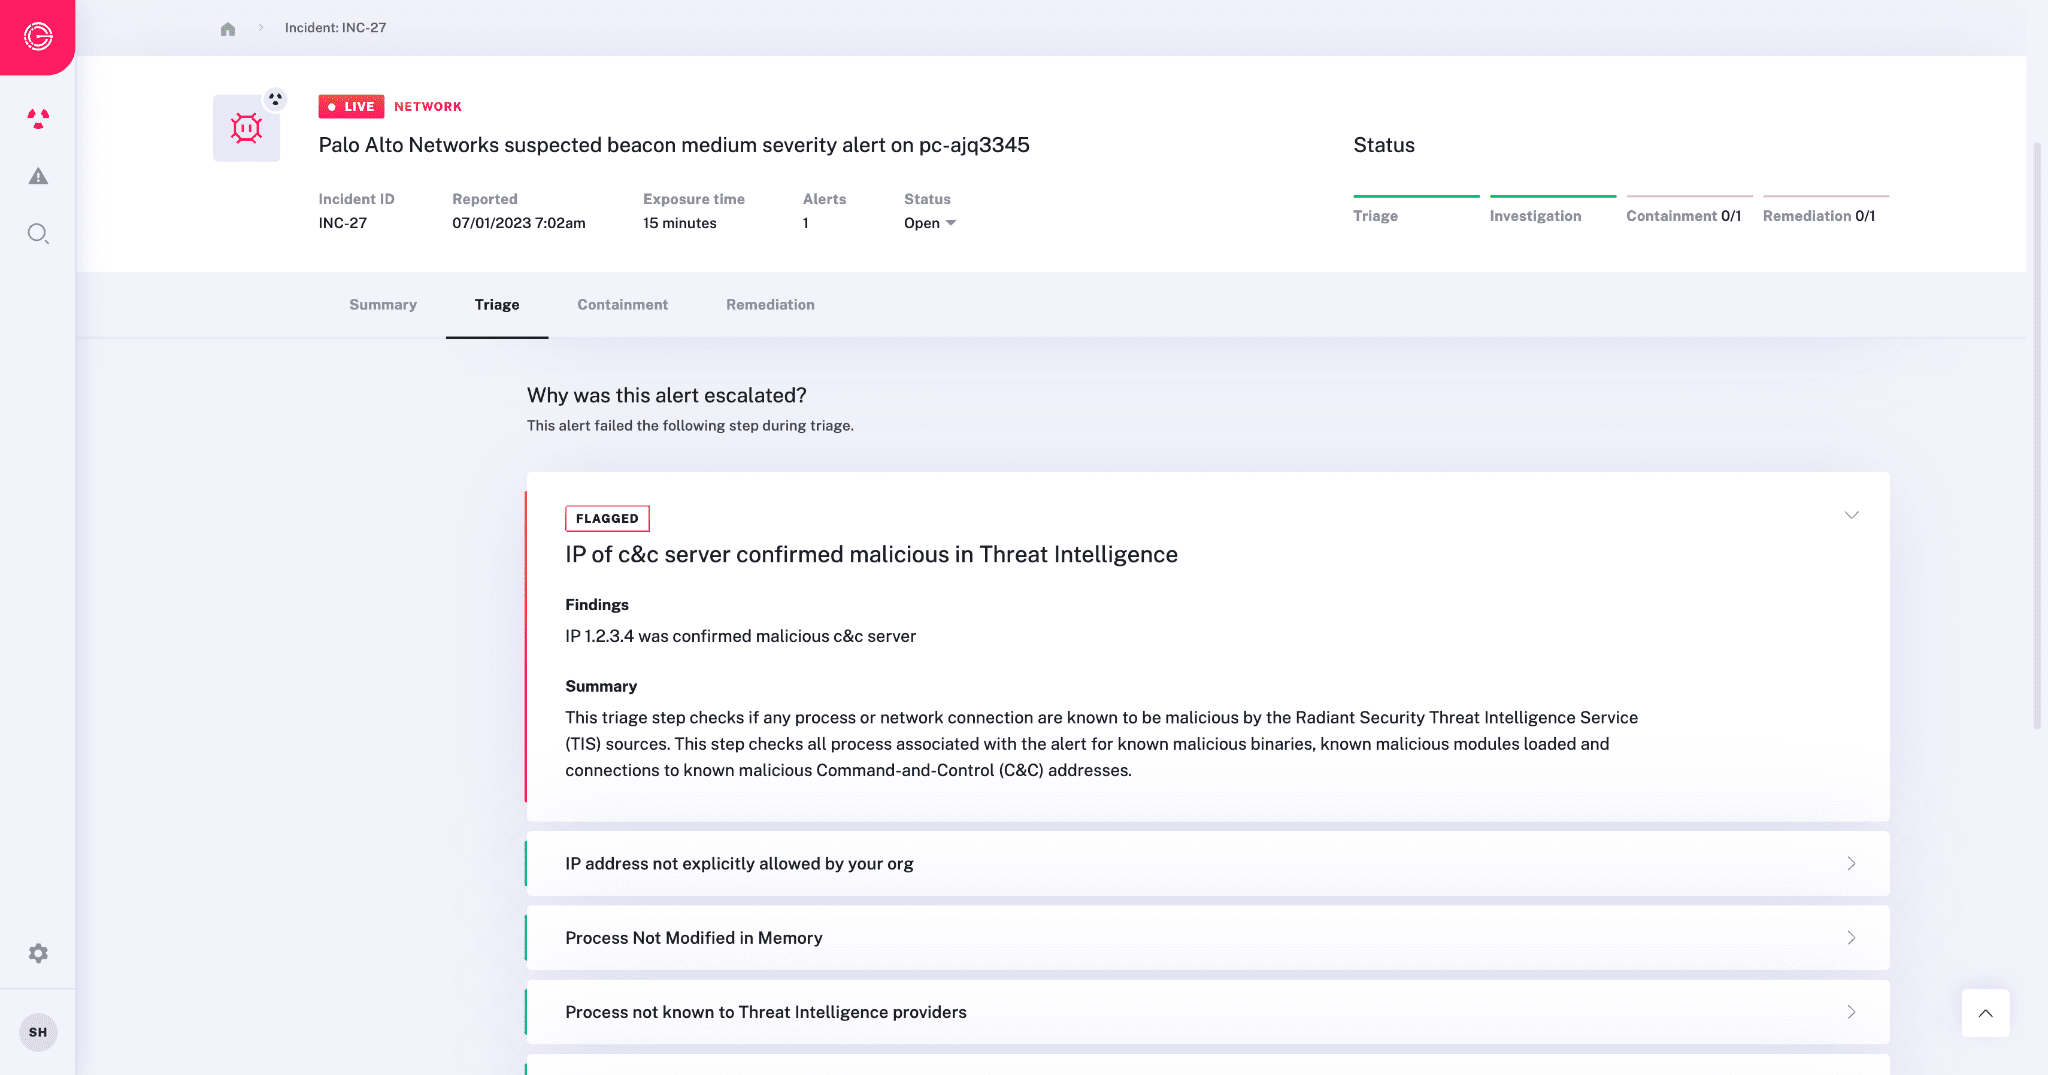
Task: Click the Triage status progress step
Action: pyautogui.click(x=1416, y=210)
